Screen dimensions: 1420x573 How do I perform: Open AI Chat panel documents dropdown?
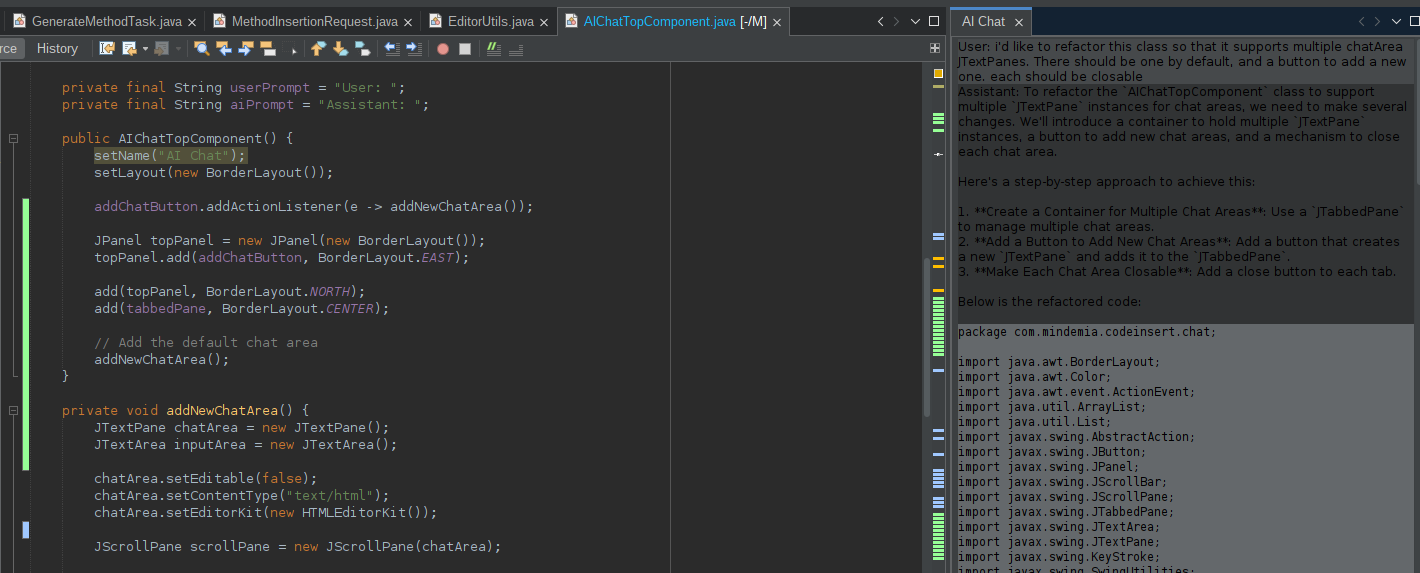click(1397, 21)
